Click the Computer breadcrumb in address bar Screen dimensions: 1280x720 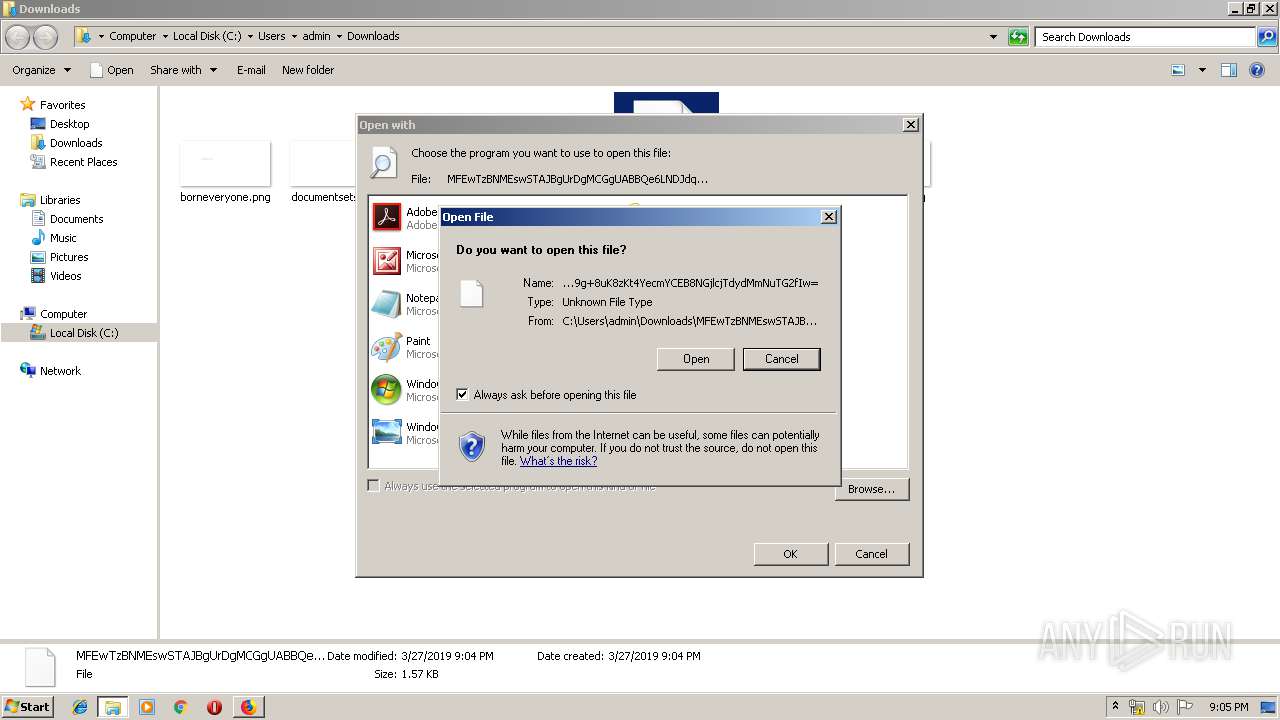coord(132,36)
